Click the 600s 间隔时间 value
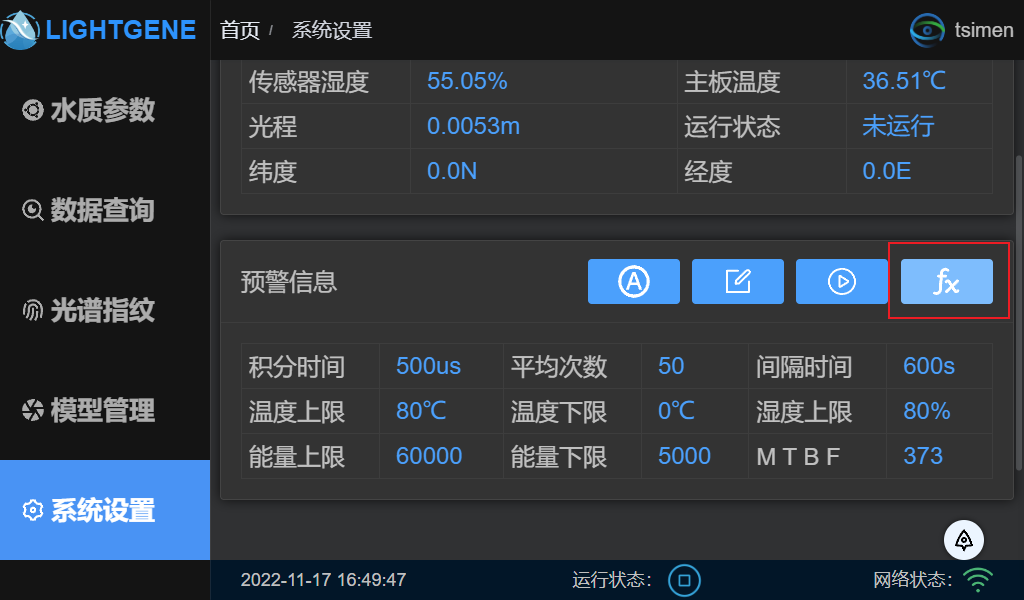Viewport: 1024px width, 600px height. pos(929,366)
